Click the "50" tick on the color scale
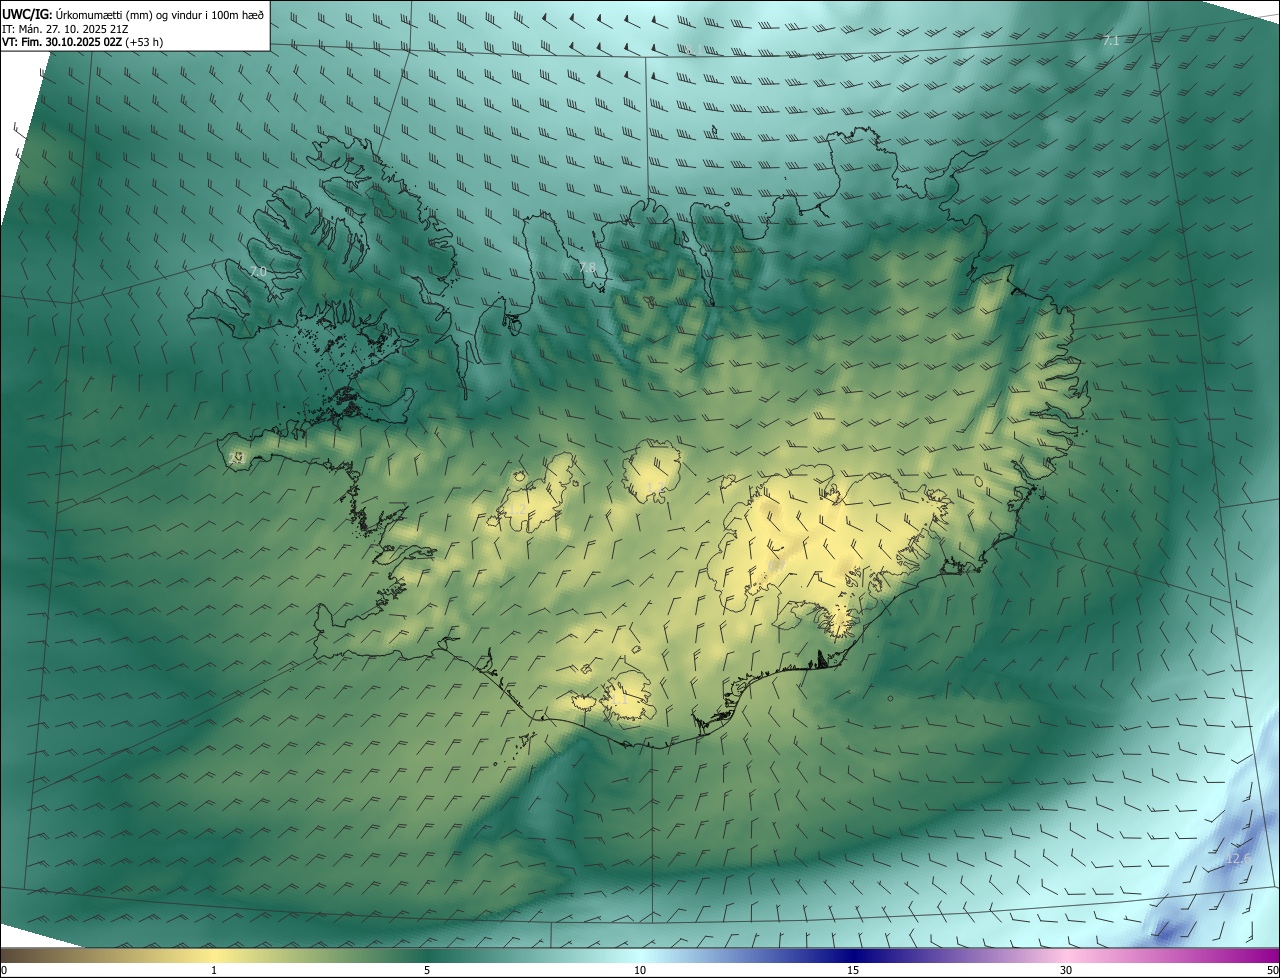Image resolution: width=1280 pixels, height=978 pixels. (x=1272, y=970)
